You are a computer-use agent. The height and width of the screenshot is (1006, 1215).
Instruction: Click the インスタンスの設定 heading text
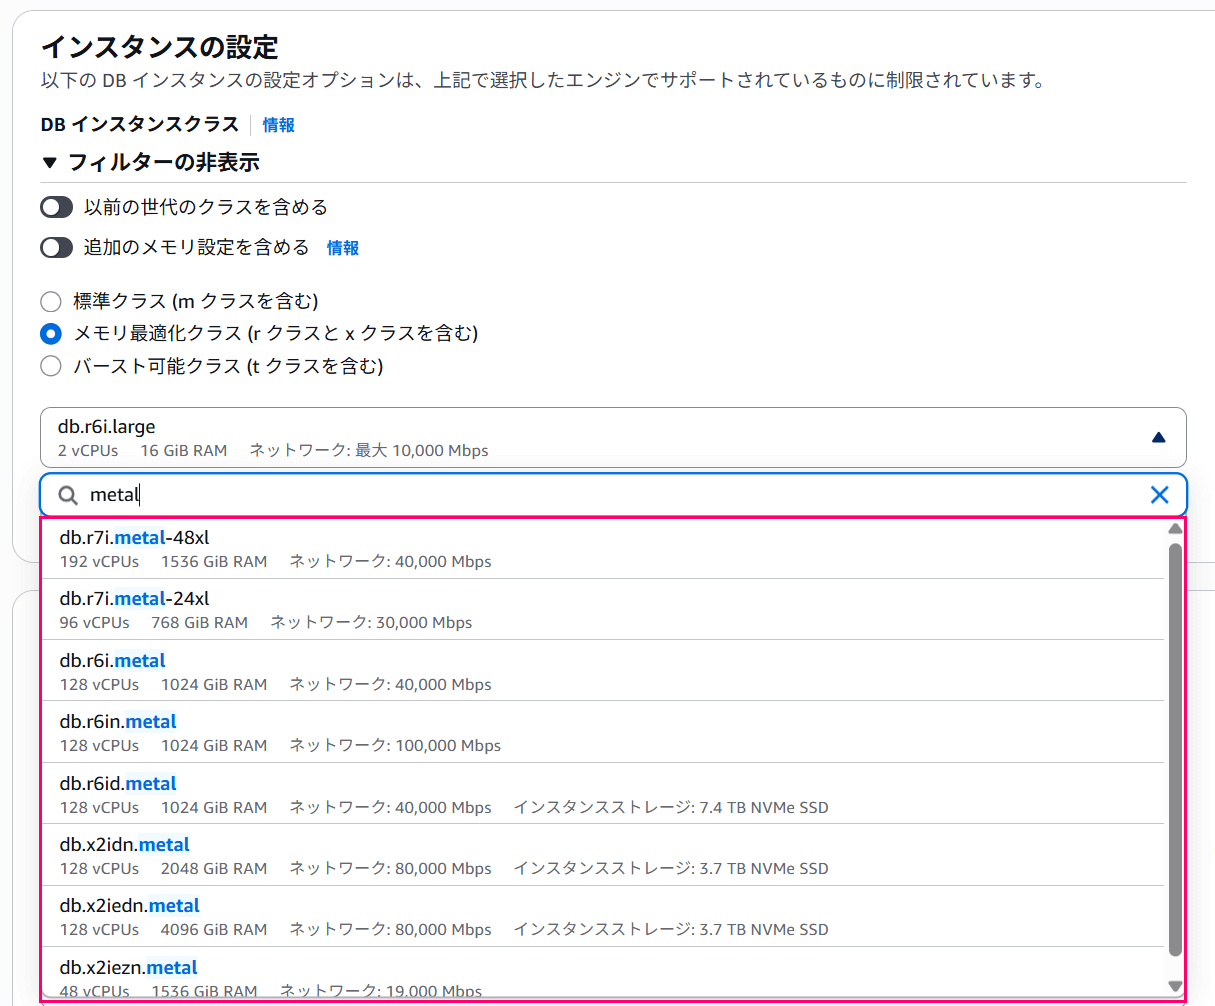(160, 47)
